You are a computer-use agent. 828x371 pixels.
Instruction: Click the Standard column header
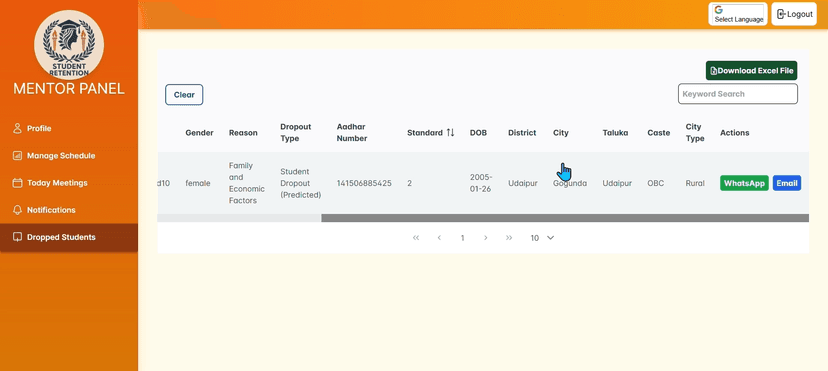click(425, 133)
